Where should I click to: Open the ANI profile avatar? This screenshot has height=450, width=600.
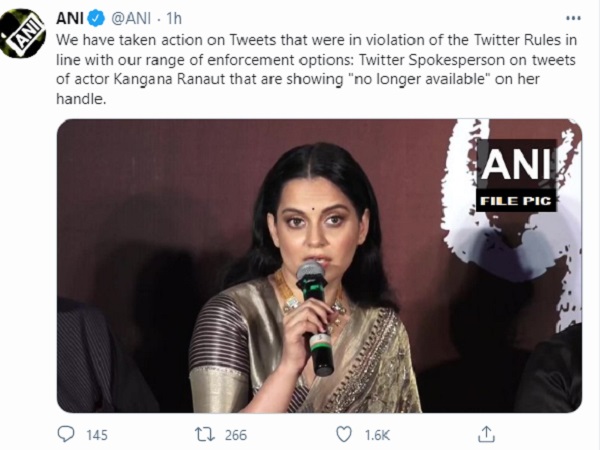22,32
